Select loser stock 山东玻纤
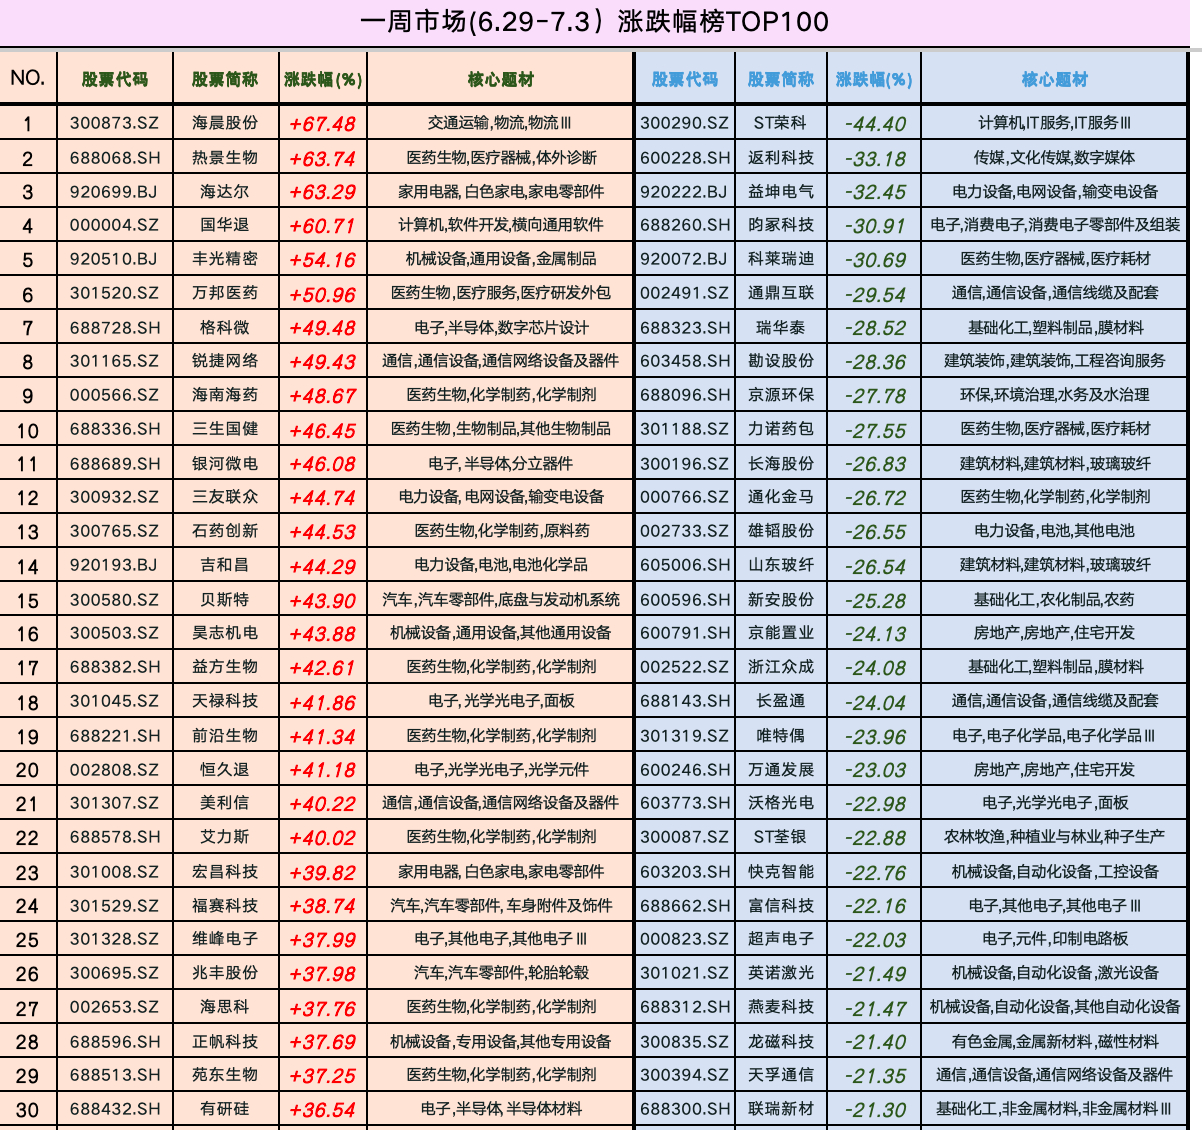 781,564
